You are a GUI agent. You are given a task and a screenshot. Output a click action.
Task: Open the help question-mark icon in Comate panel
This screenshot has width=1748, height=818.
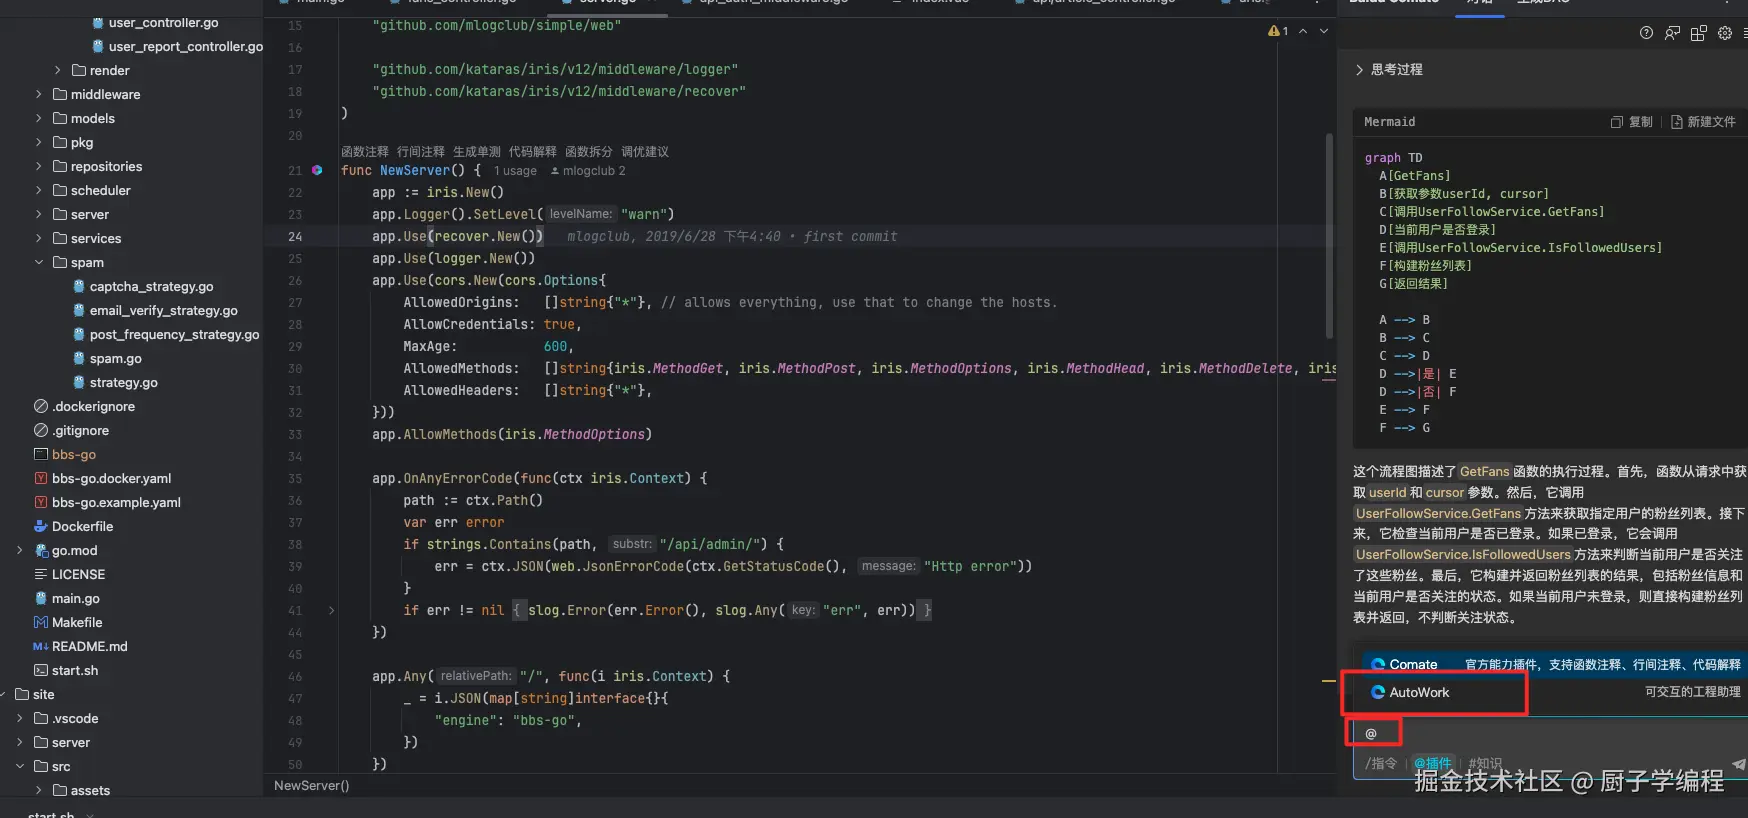pos(1646,33)
